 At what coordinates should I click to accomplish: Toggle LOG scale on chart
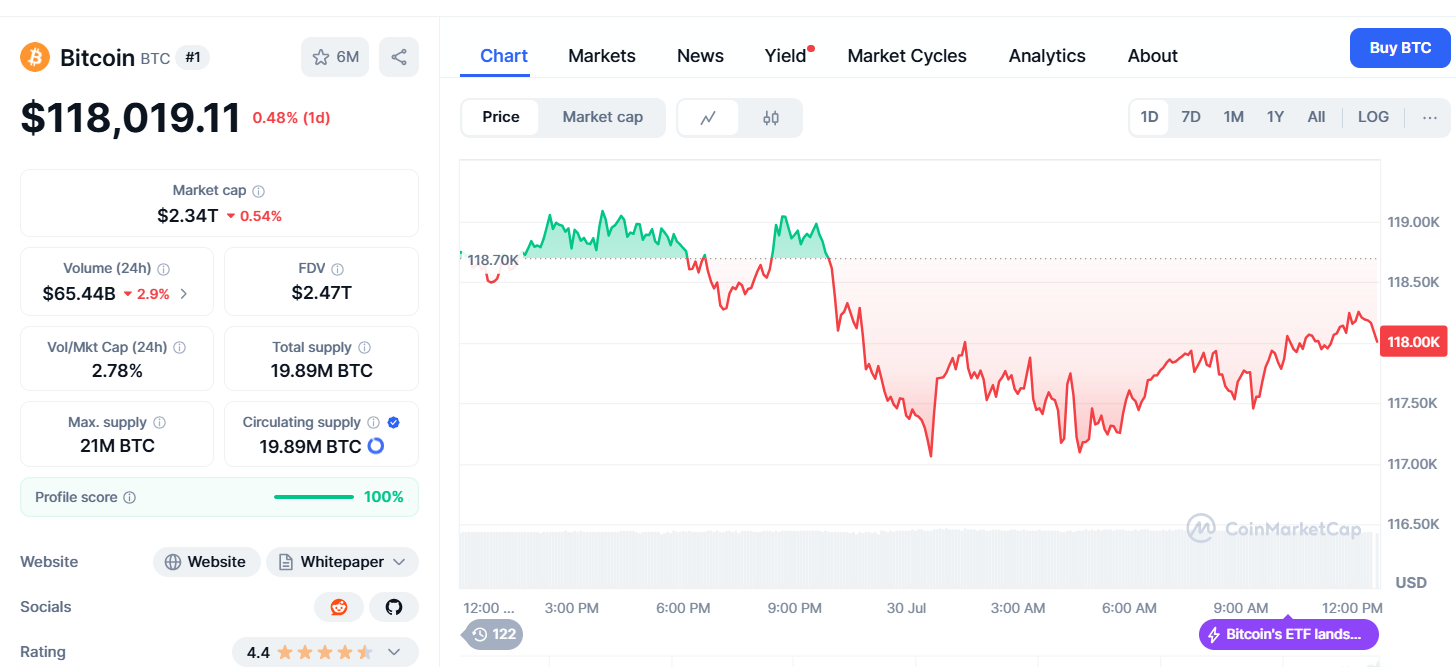coord(1373,117)
